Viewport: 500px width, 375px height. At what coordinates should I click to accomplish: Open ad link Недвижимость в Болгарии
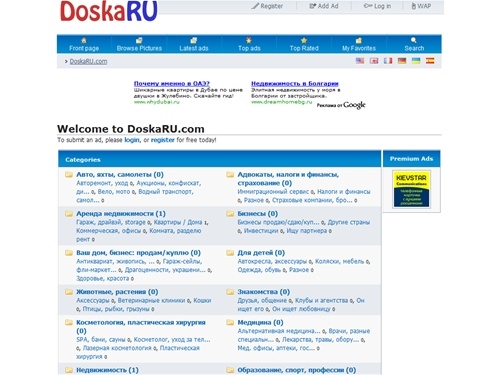coord(295,83)
